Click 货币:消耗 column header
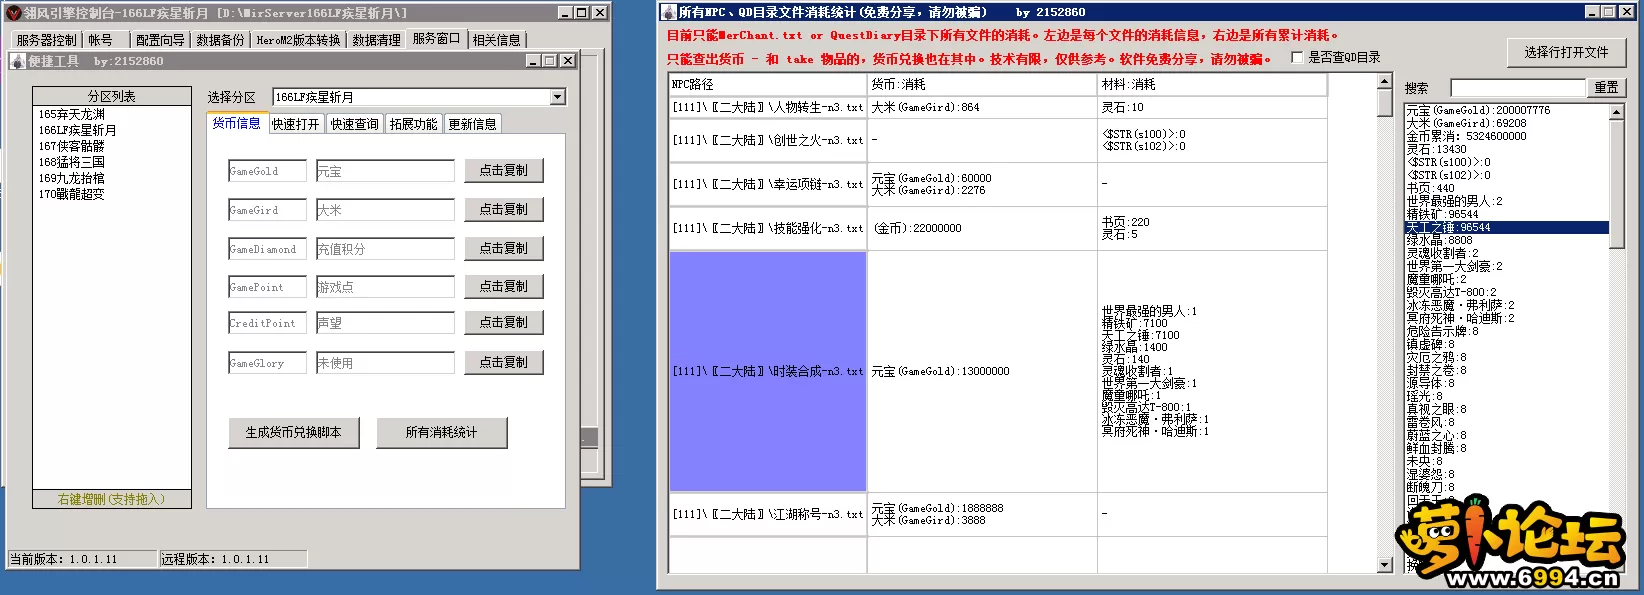 coord(983,84)
